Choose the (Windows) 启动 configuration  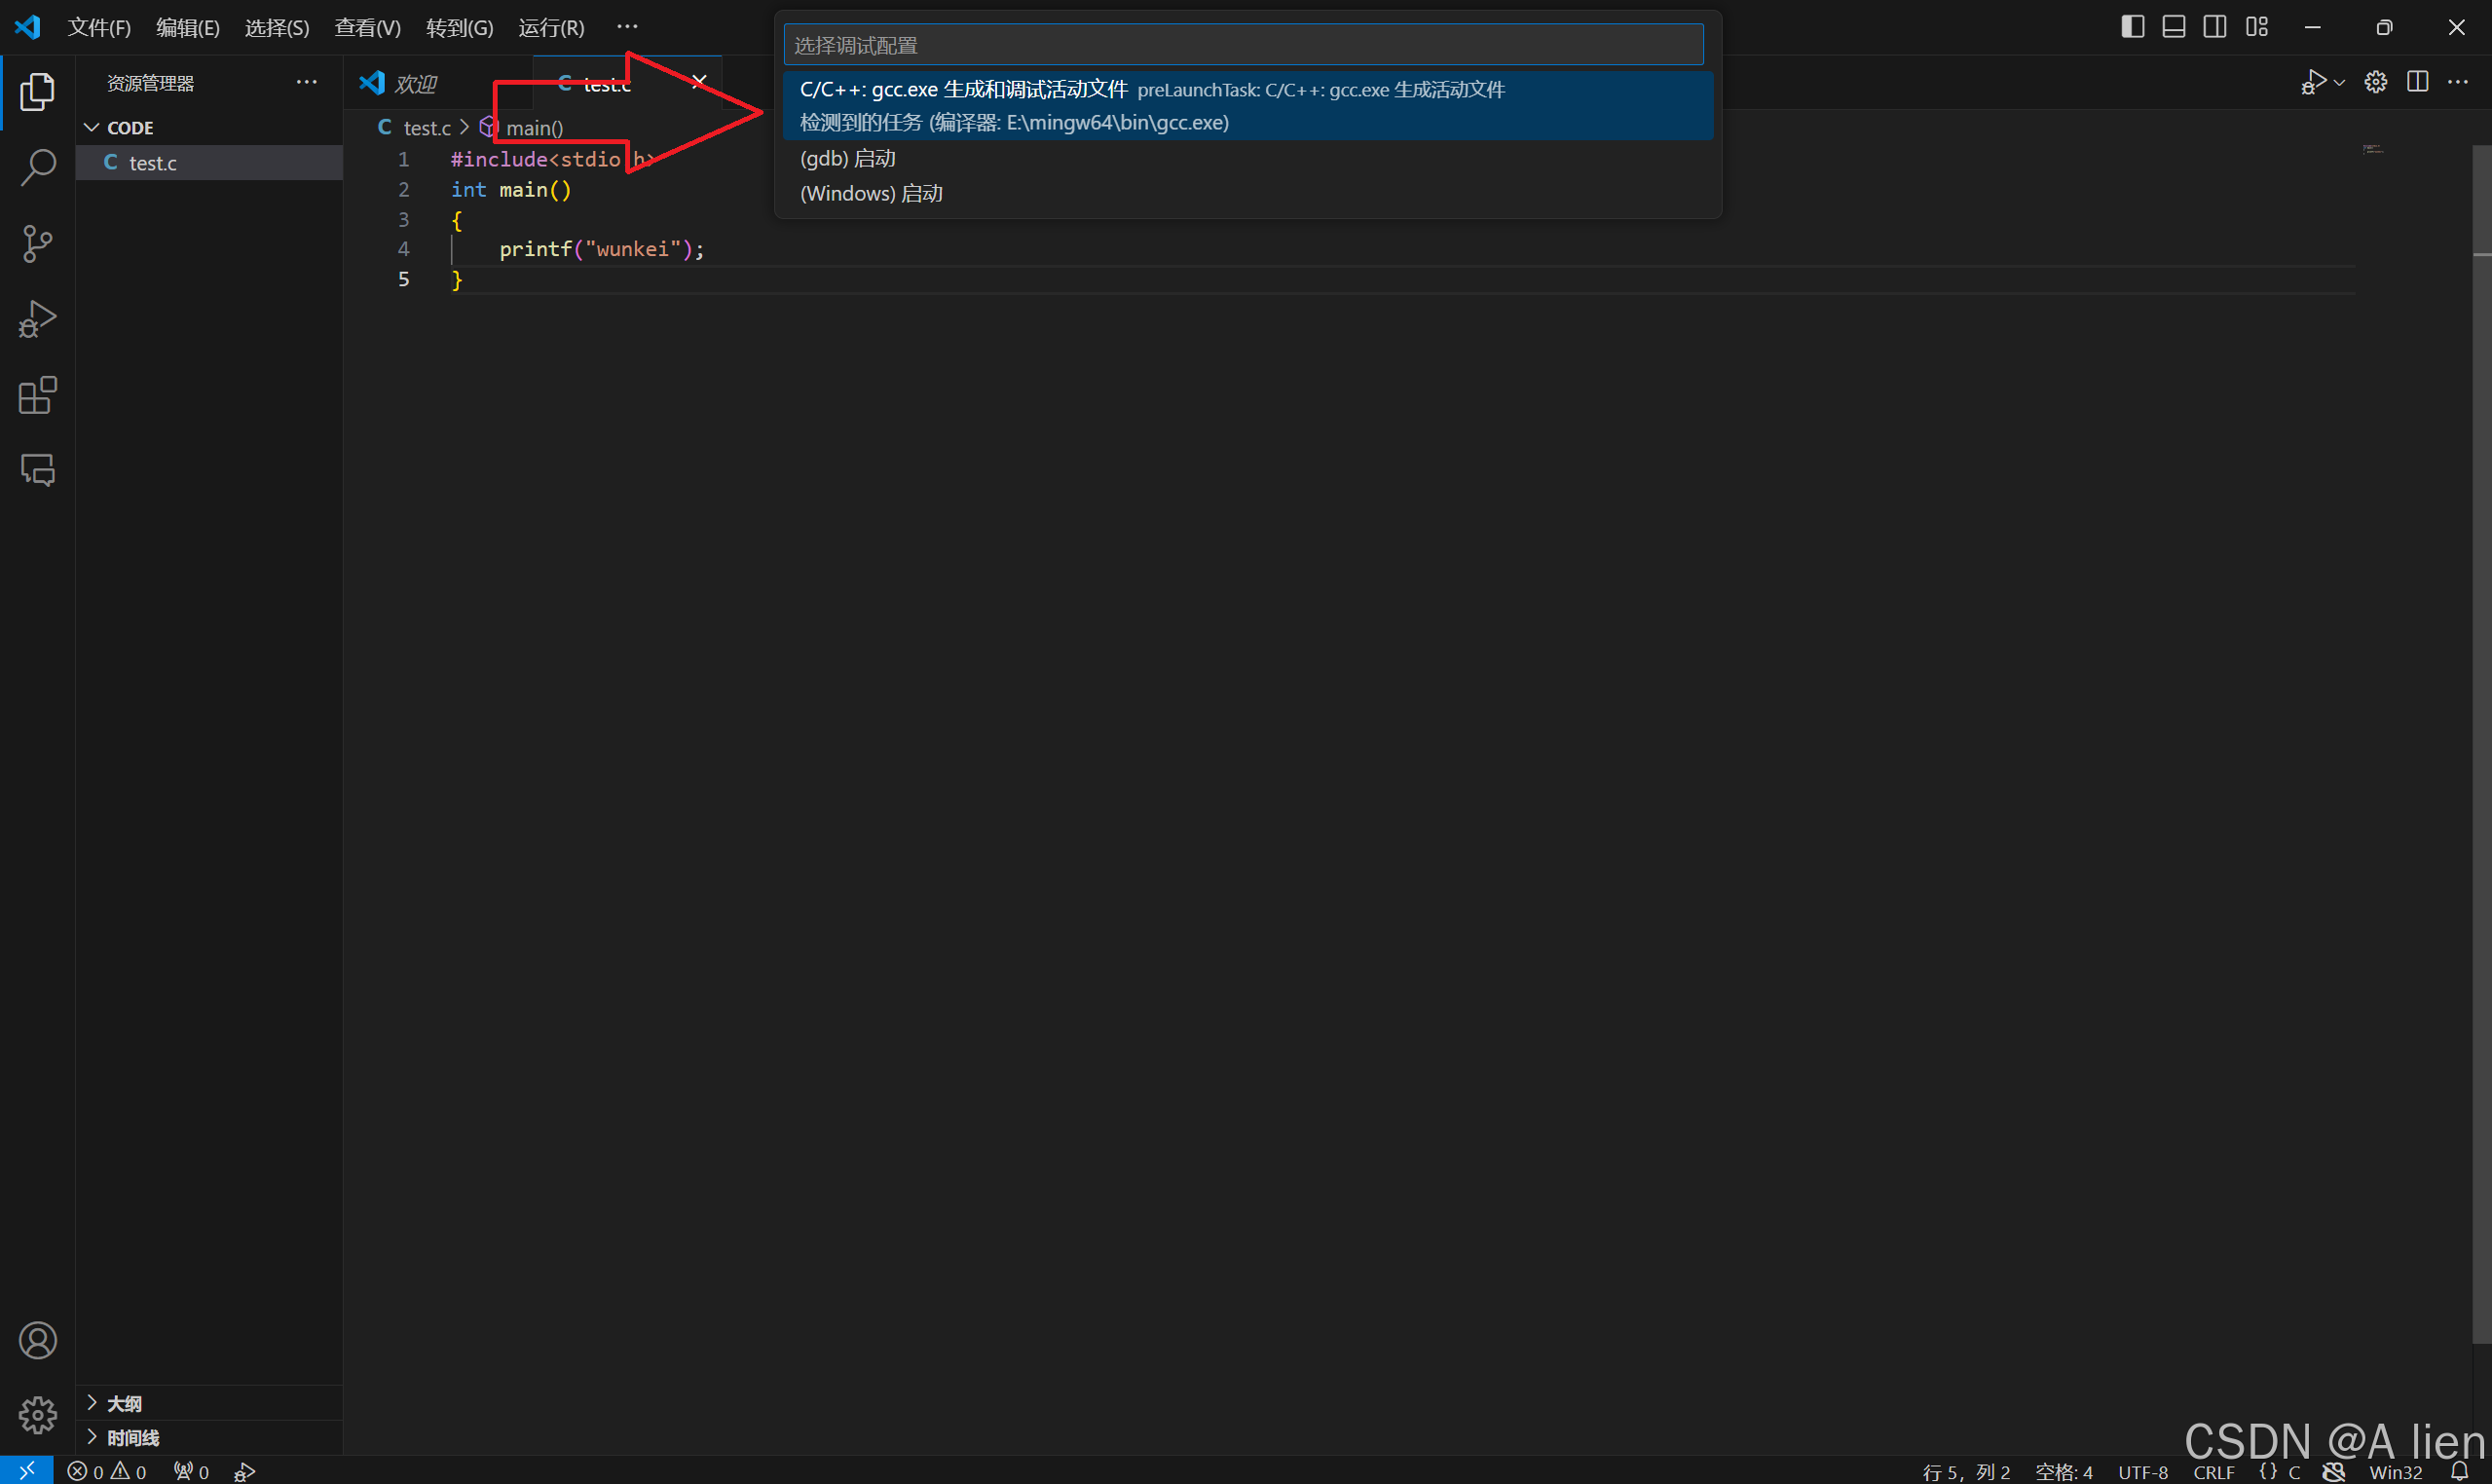[x=871, y=193]
